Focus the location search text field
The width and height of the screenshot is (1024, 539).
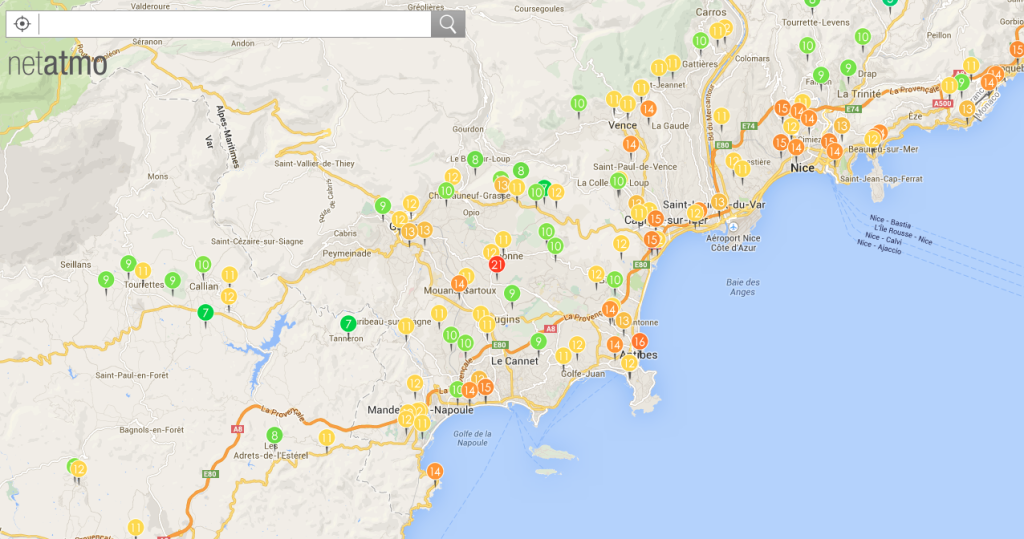pos(235,24)
